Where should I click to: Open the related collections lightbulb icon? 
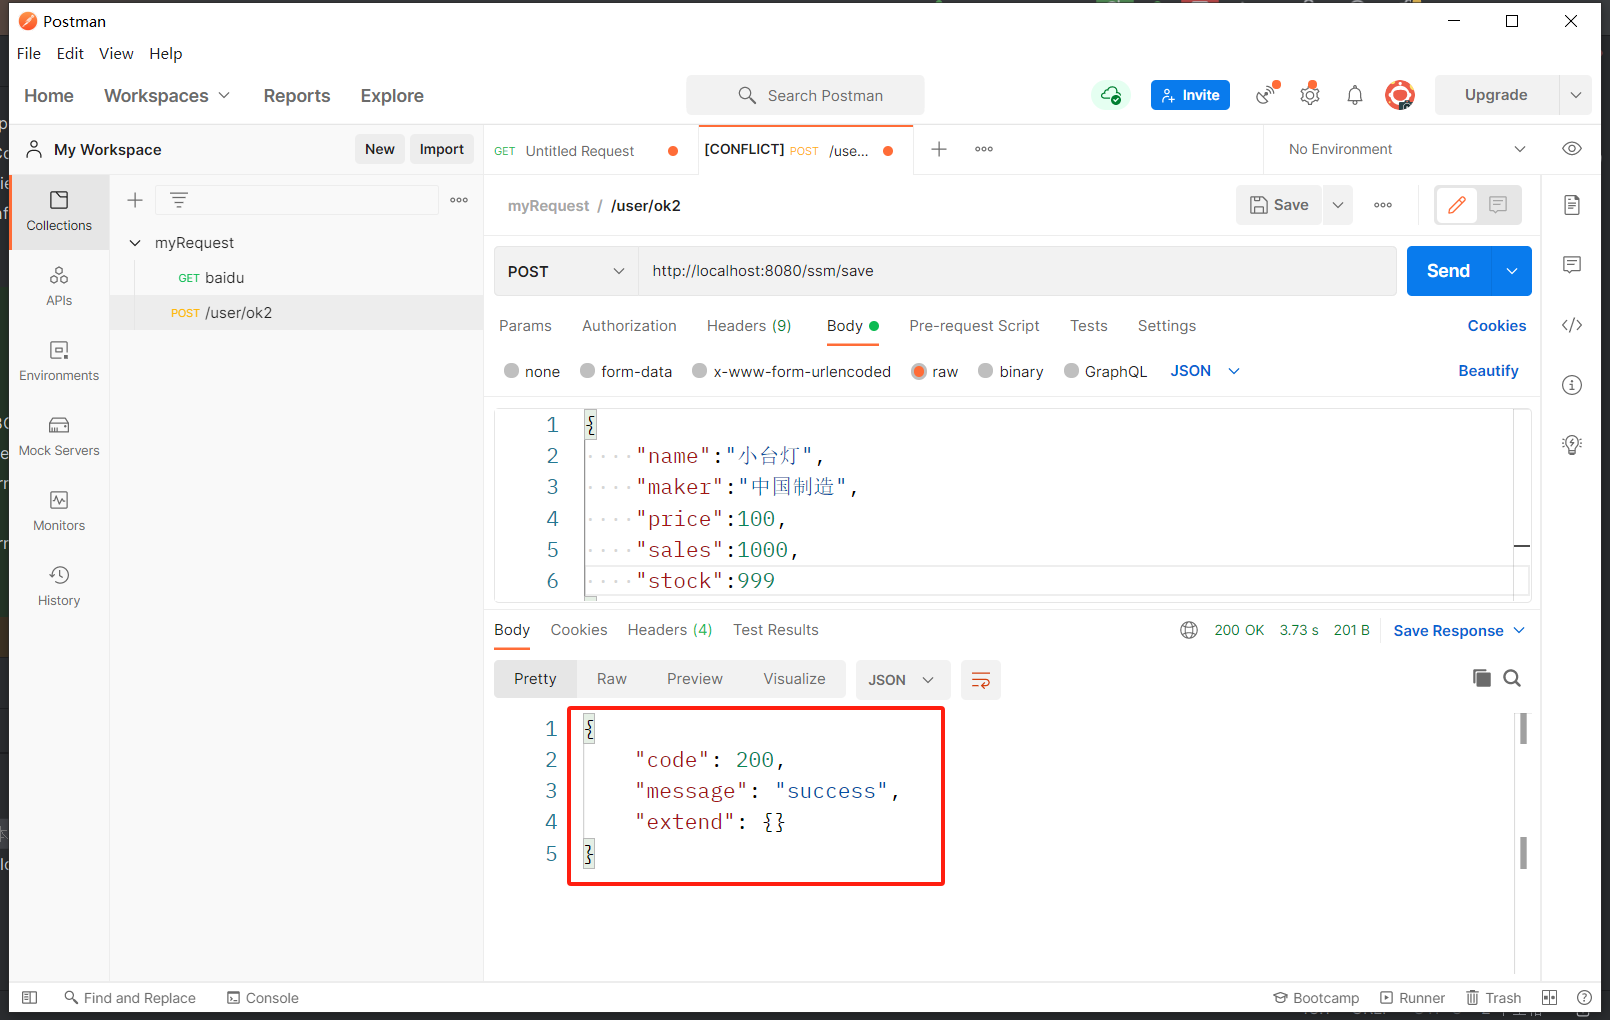(1572, 445)
